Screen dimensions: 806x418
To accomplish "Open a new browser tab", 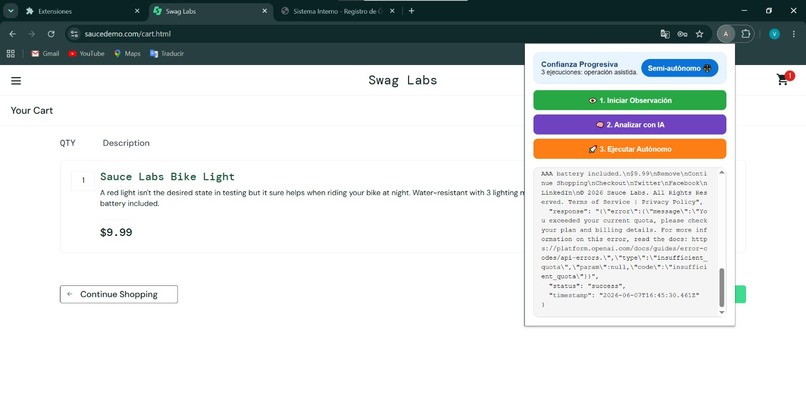I will [x=411, y=11].
